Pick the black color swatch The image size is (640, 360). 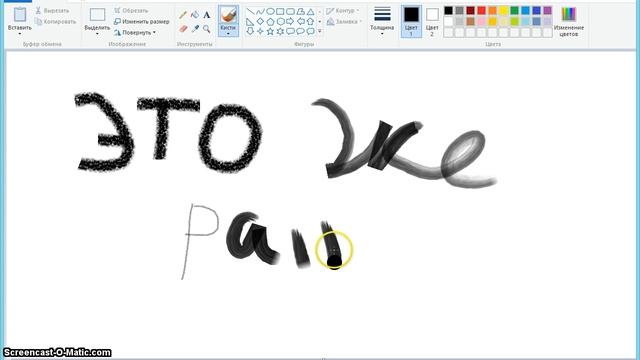pos(449,11)
